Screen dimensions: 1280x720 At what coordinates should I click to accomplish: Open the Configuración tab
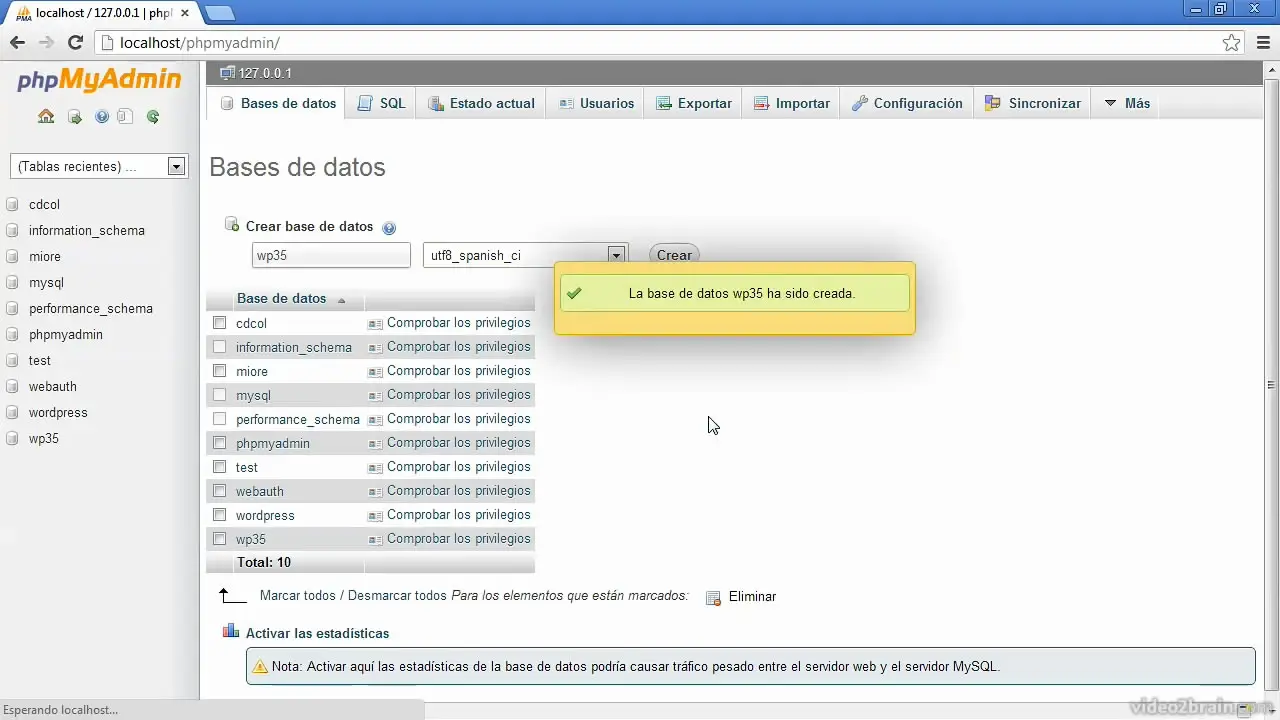click(907, 103)
